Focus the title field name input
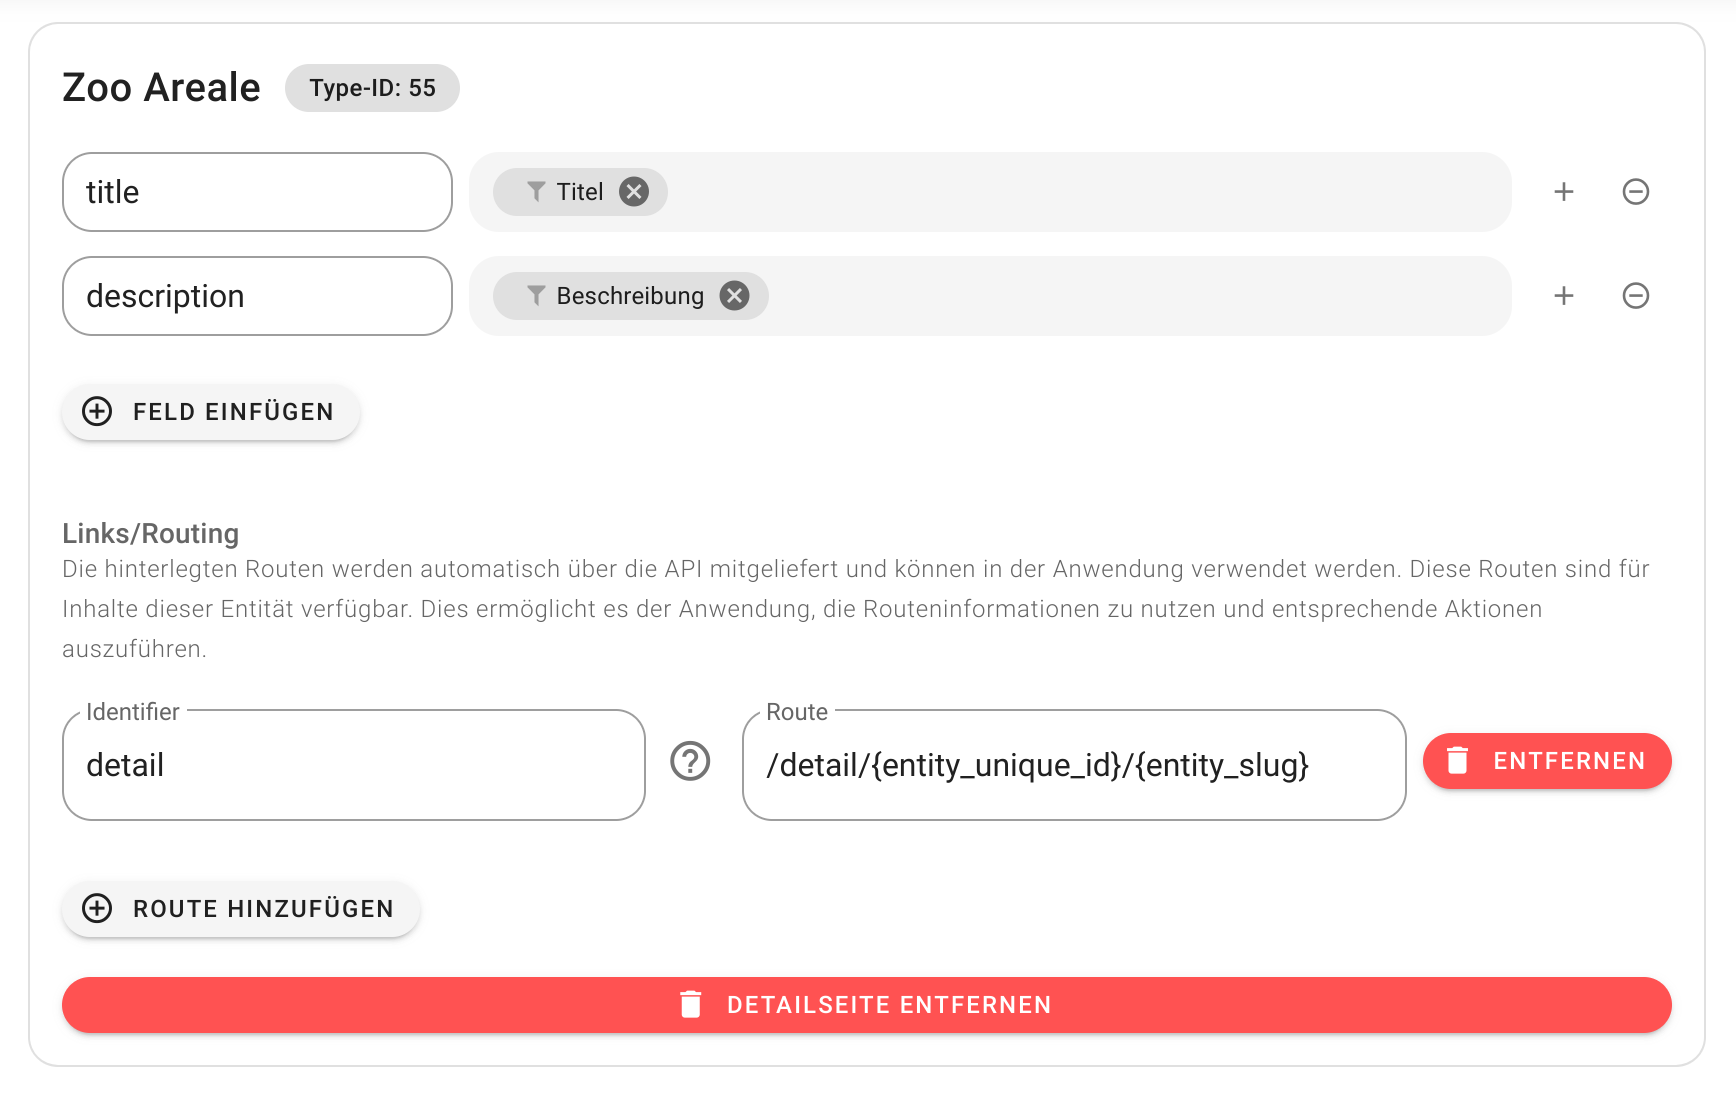The image size is (1736, 1097). (x=257, y=192)
